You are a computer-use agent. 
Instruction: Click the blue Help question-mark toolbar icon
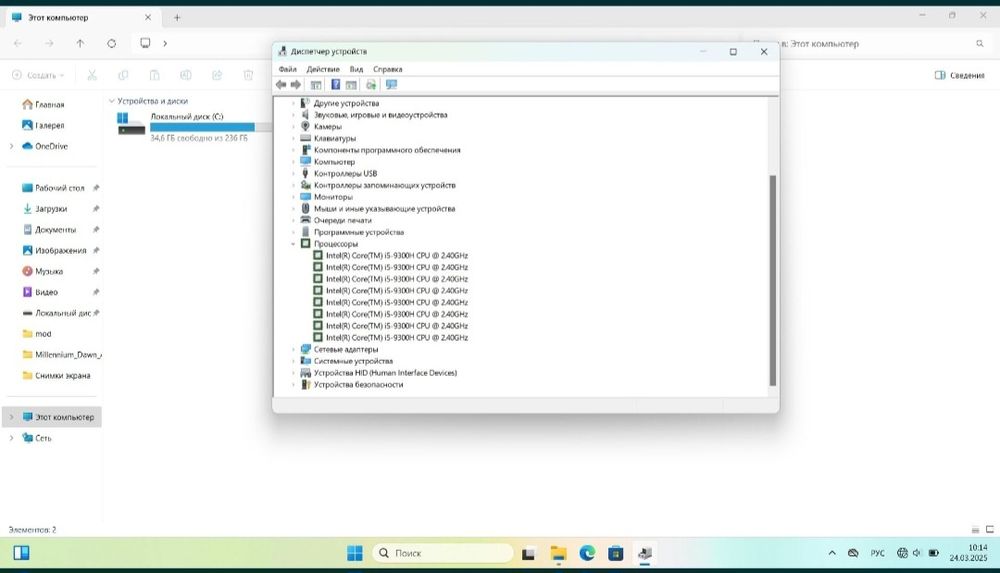click(x=335, y=85)
